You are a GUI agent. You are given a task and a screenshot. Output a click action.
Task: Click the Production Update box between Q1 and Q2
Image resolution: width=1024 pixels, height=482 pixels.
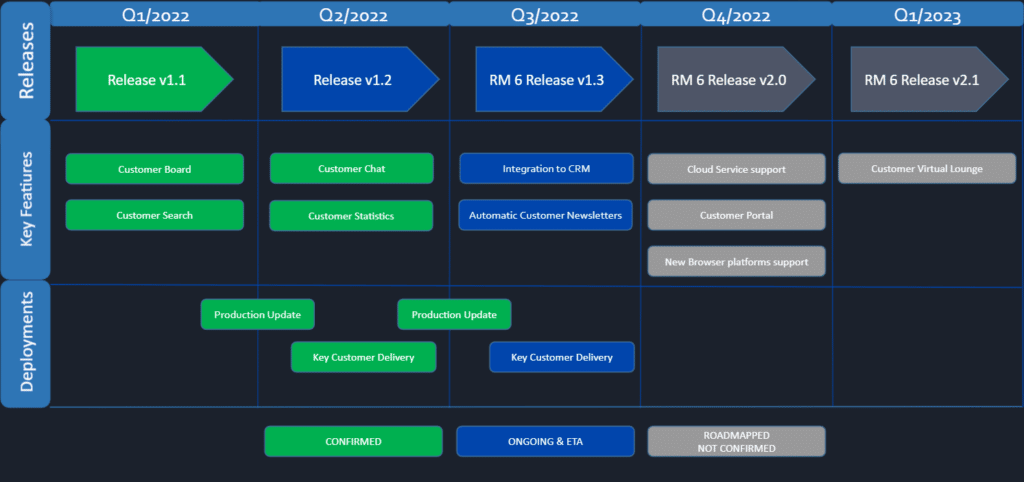pyautogui.click(x=258, y=314)
